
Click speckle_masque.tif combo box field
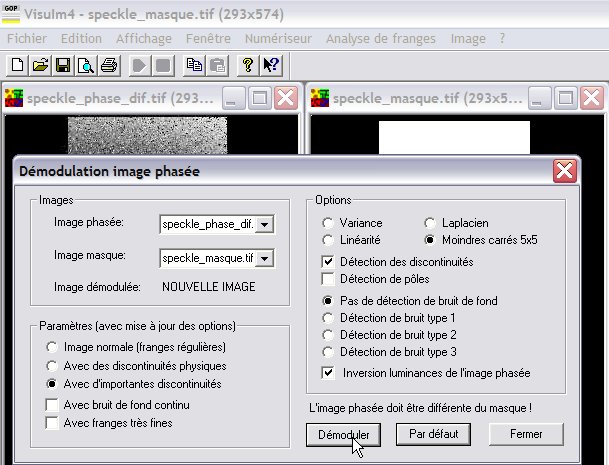pyautogui.click(x=217, y=258)
